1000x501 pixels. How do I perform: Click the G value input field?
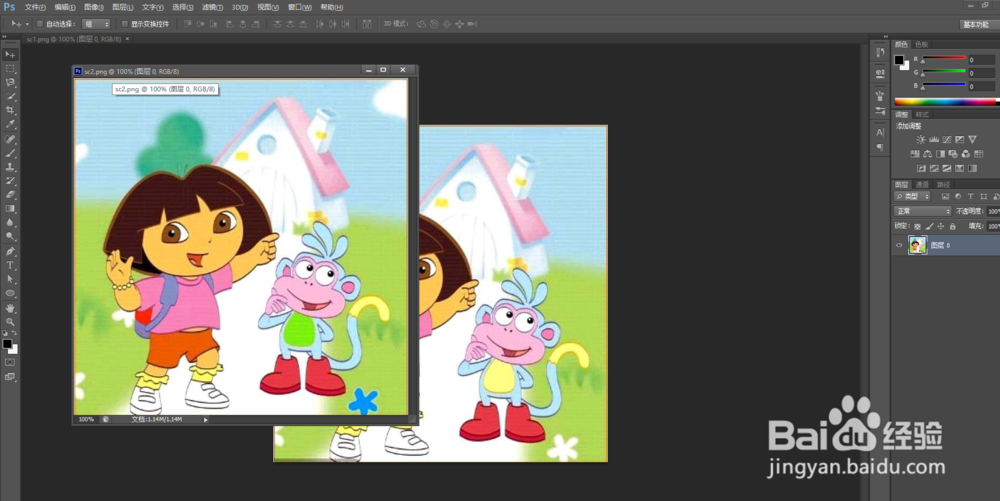click(x=981, y=73)
